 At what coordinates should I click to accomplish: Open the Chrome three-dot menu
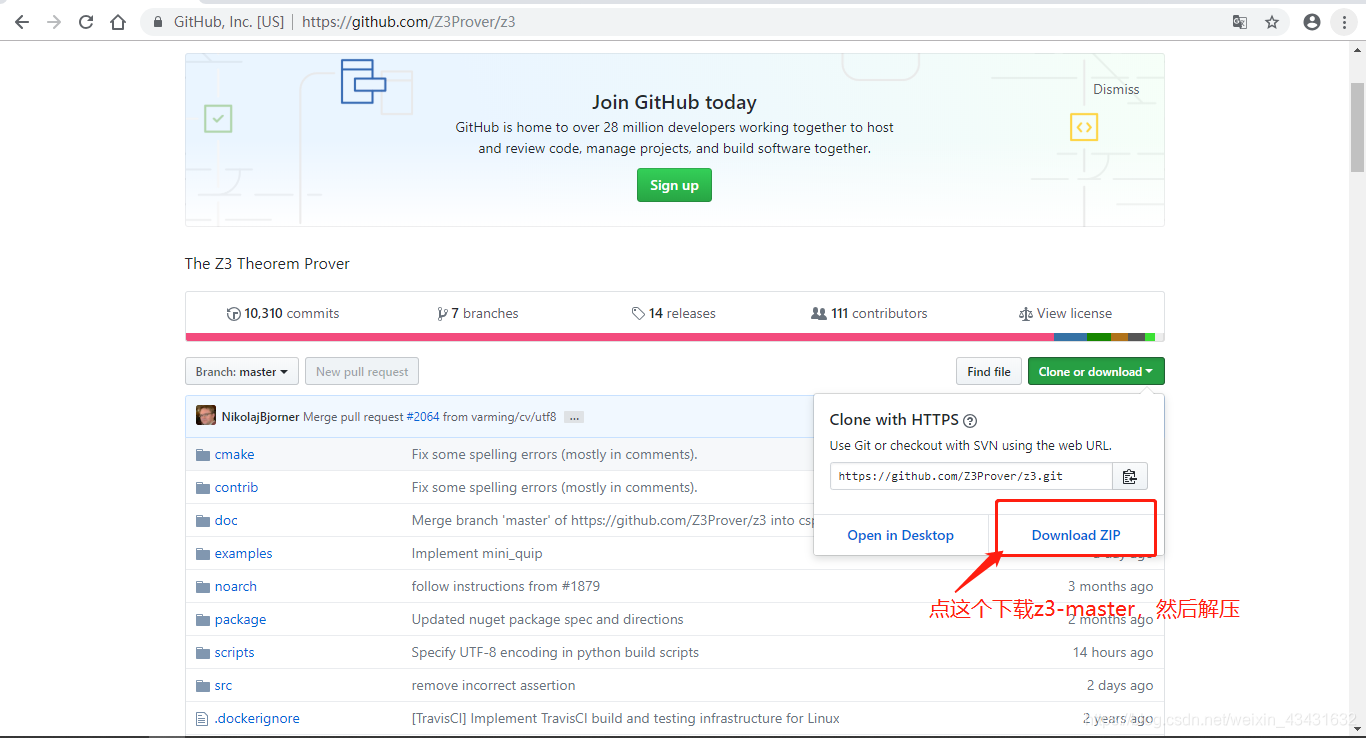coord(1345,22)
